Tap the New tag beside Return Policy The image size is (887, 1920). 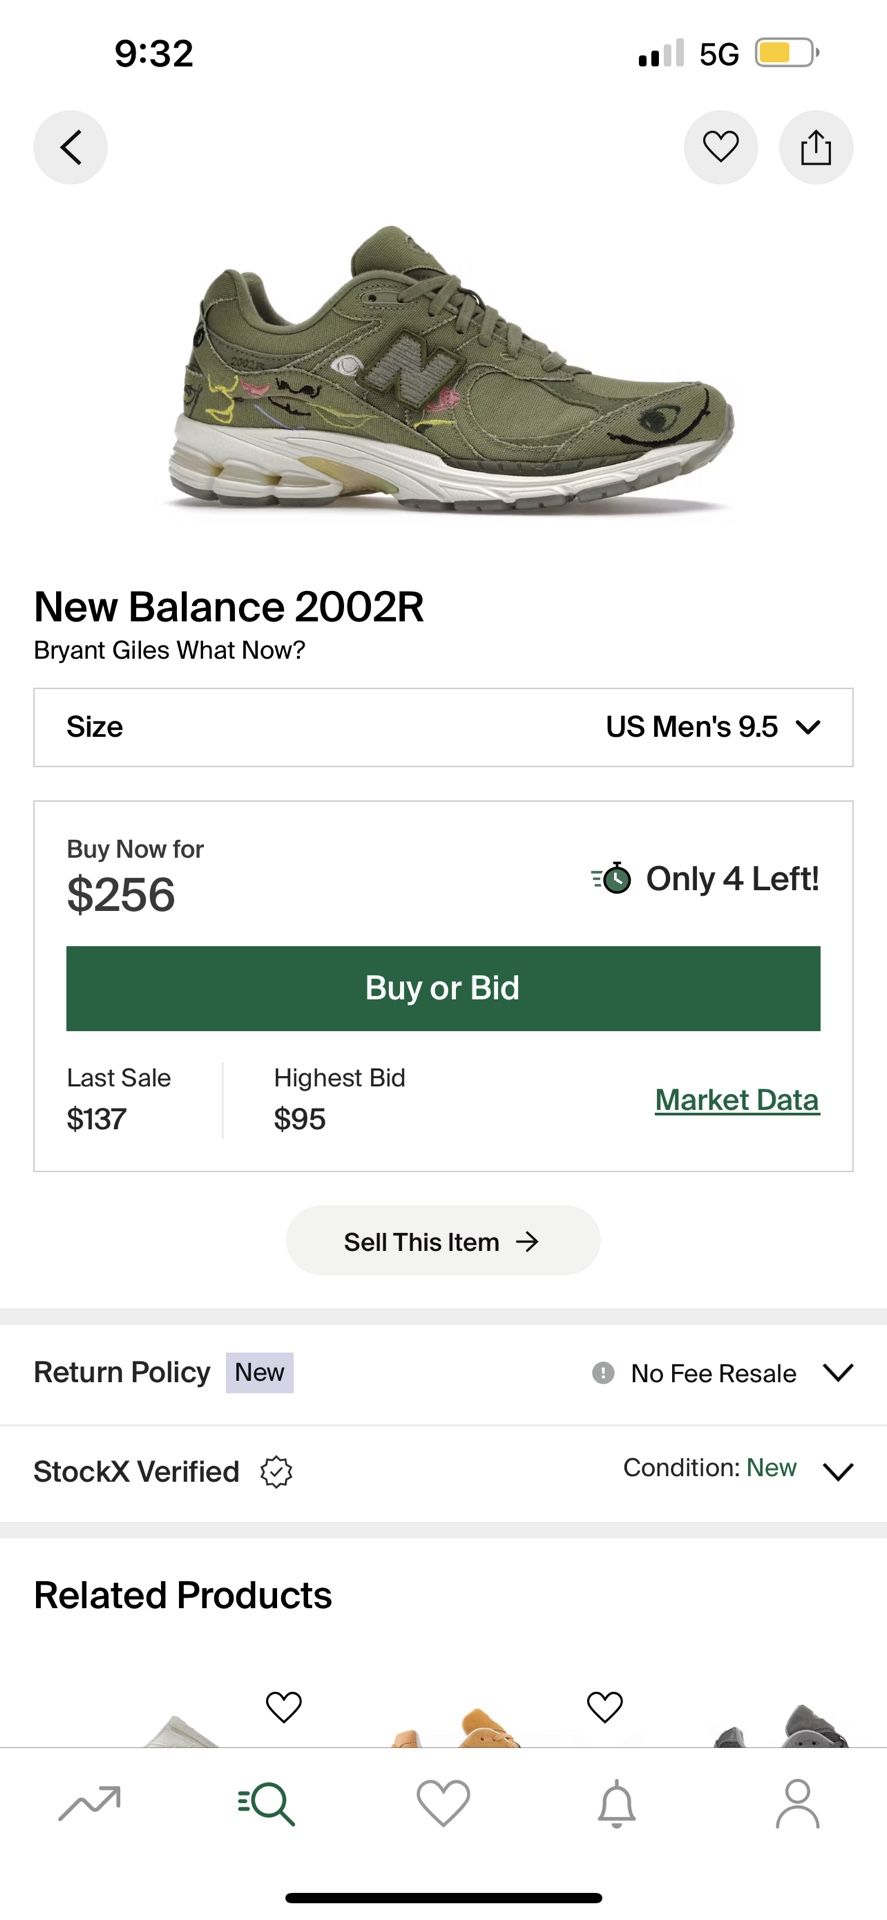point(260,1373)
